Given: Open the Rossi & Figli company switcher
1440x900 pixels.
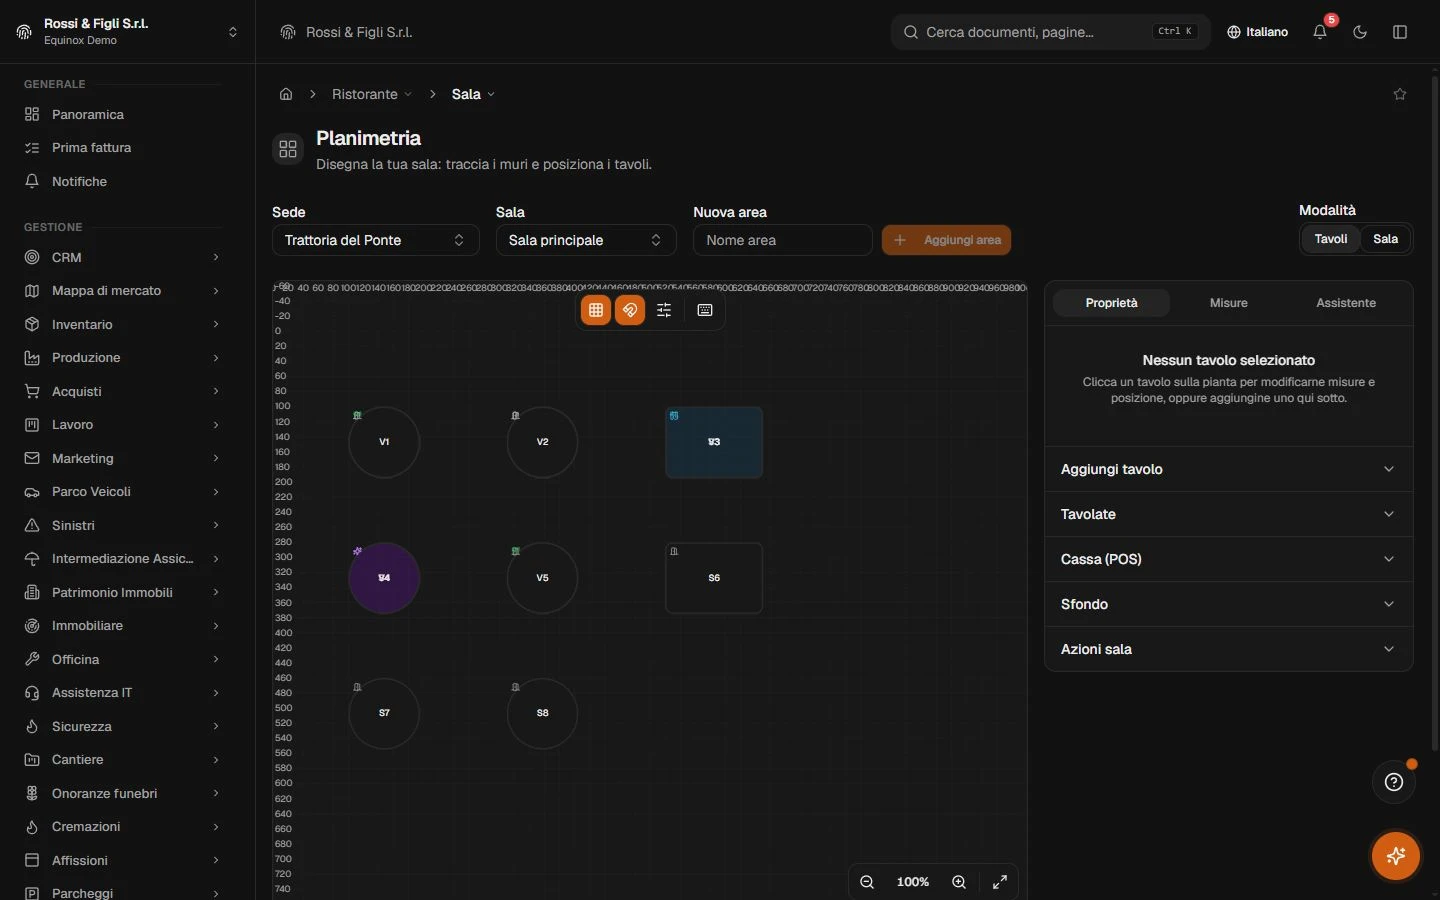Looking at the screenshot, I should coord(128,32).
